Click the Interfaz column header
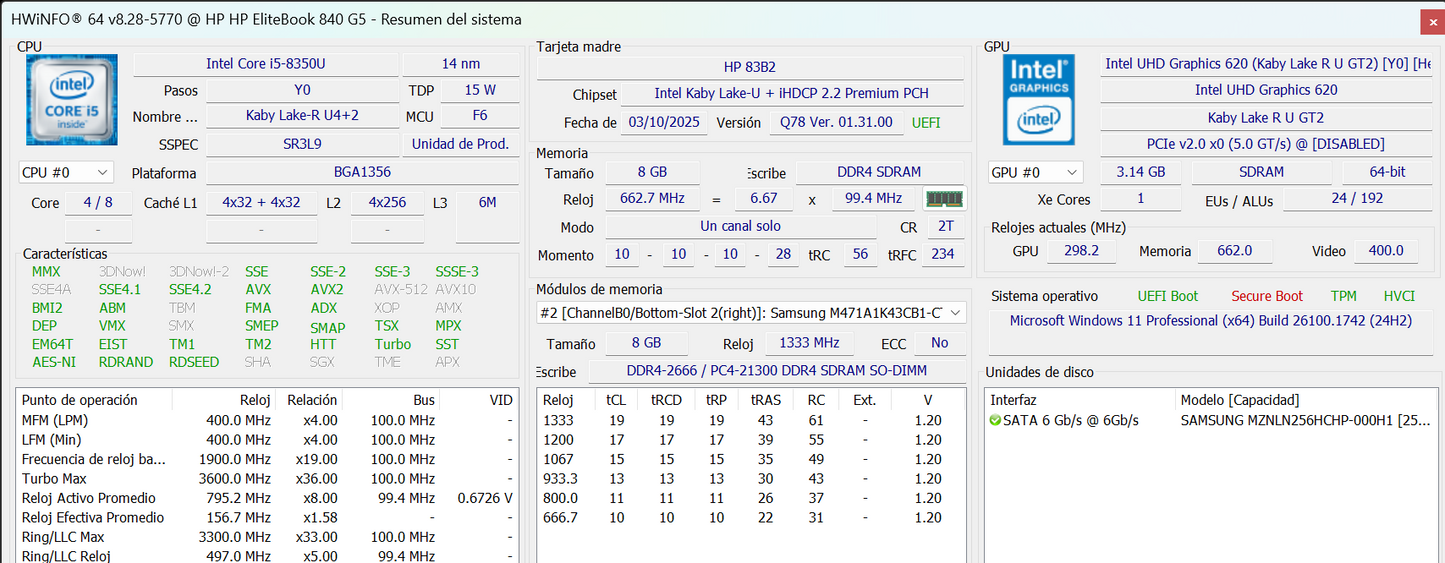This screenshot has width=1445, height=563. [x=1080, y=400]
